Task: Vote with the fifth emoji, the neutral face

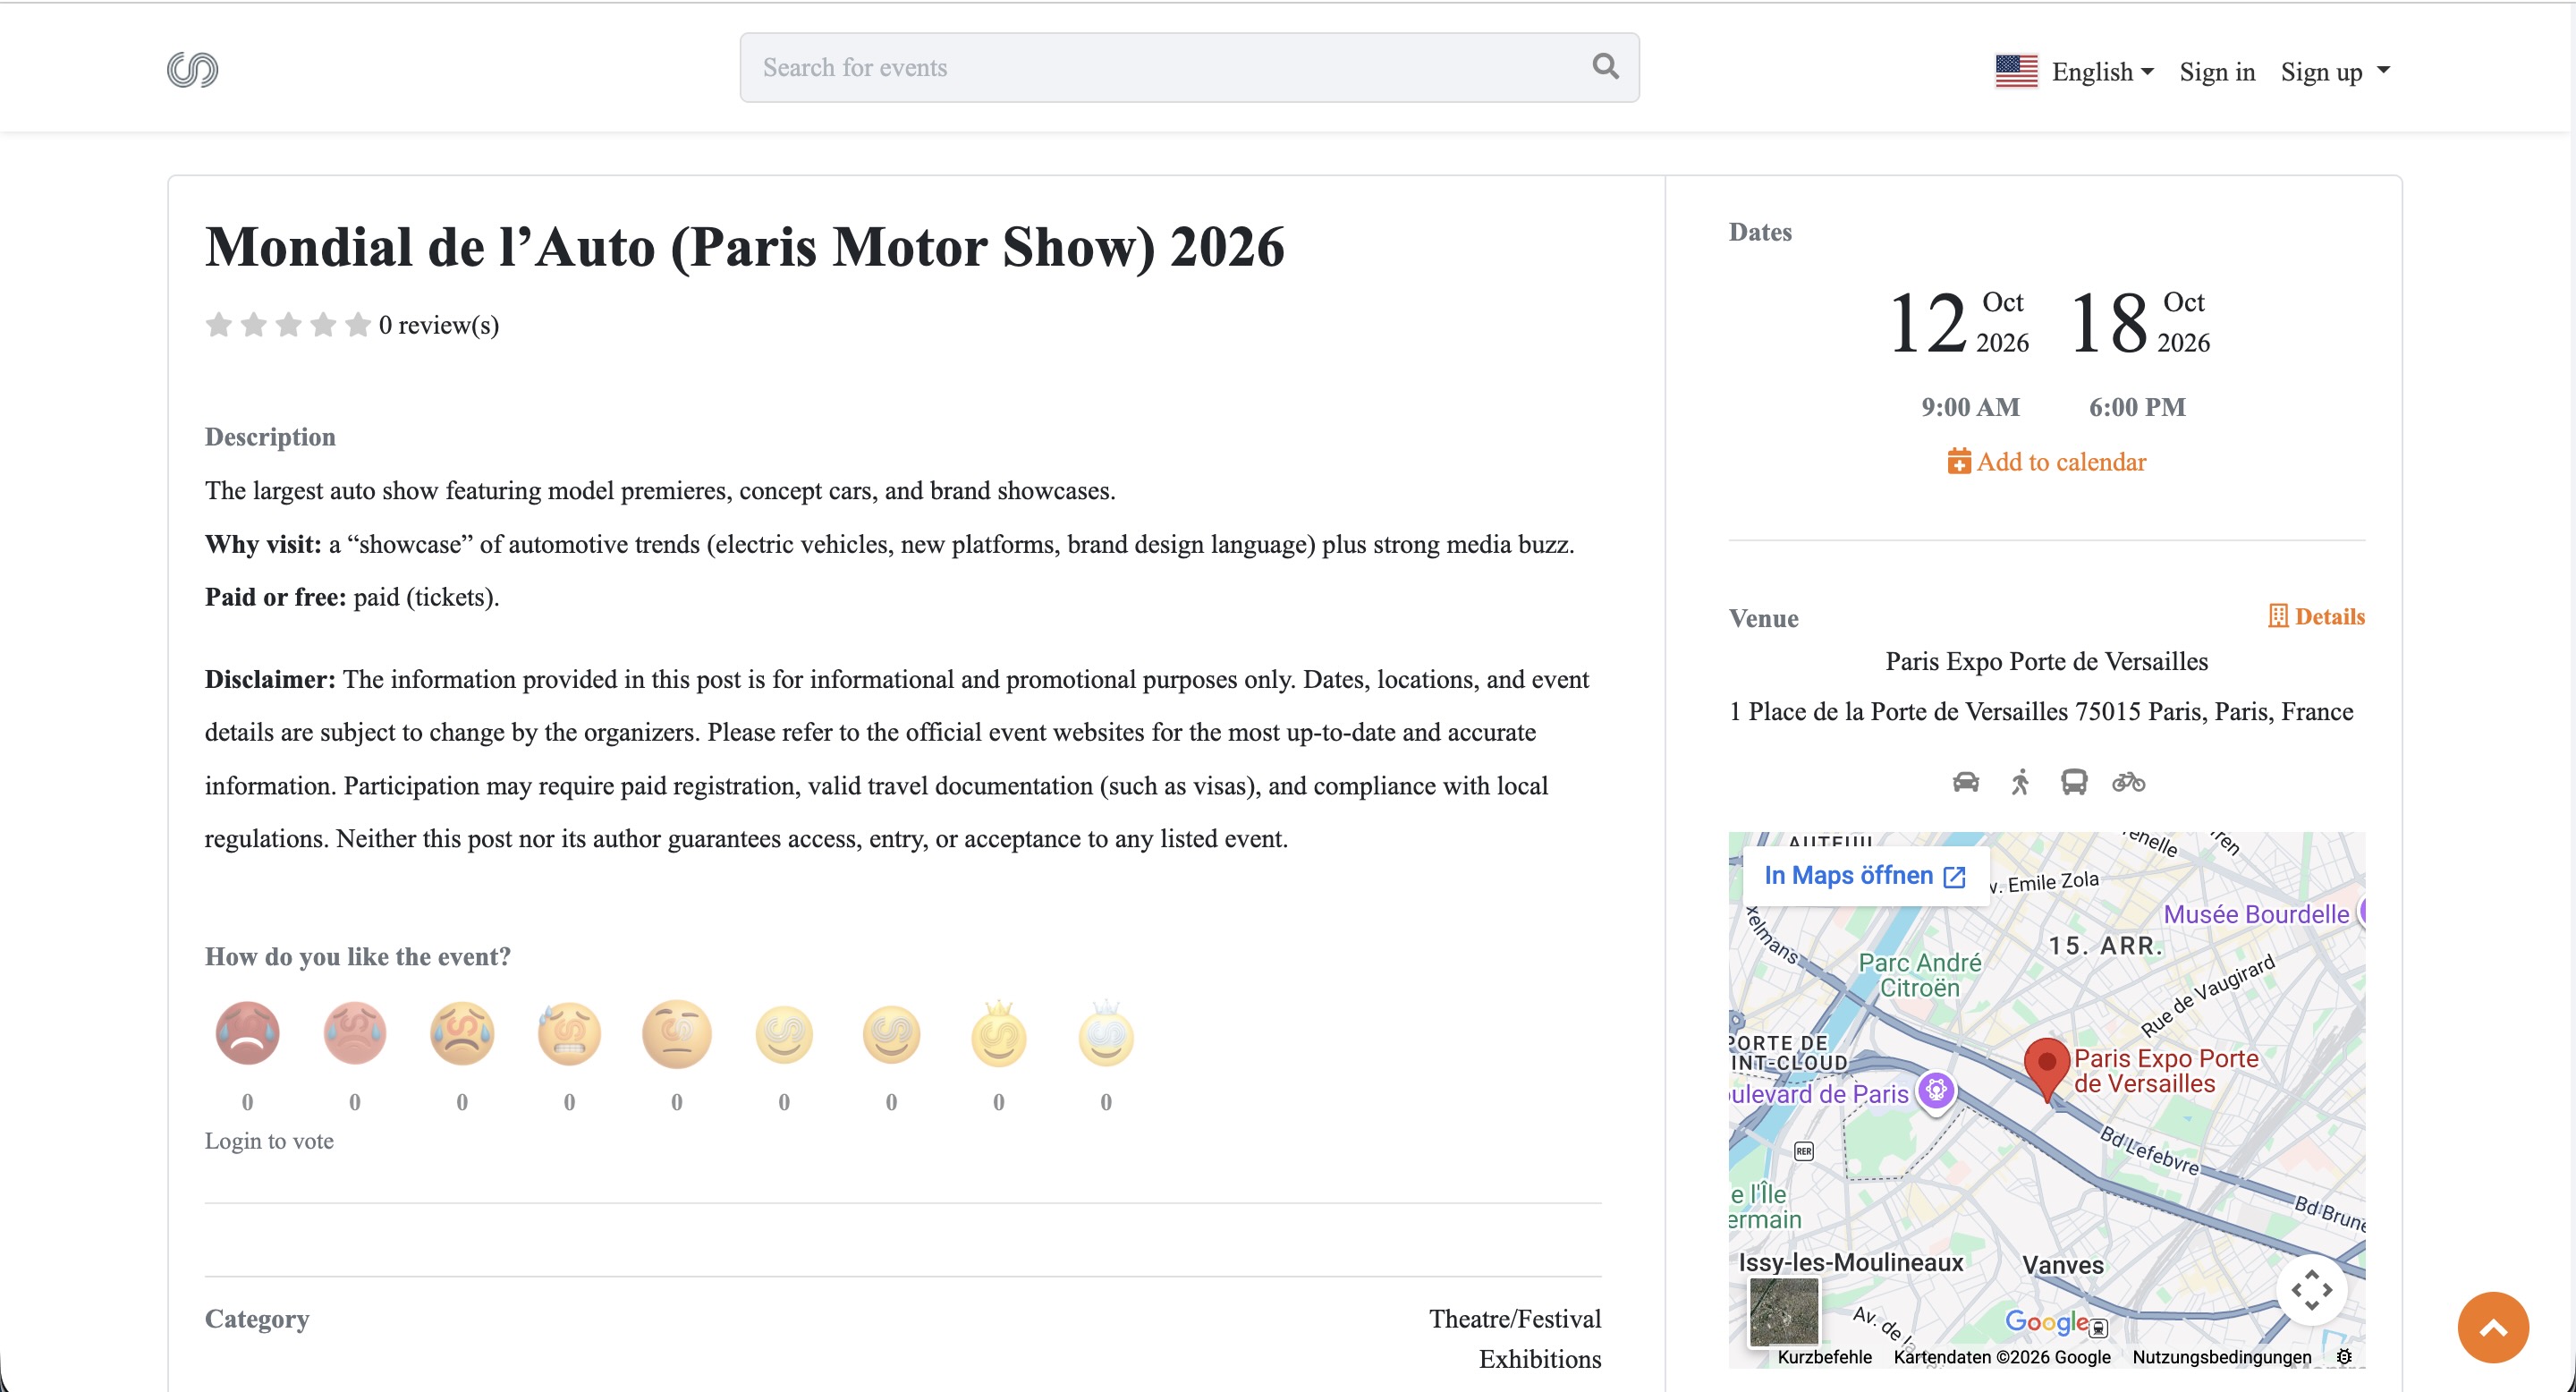Action: (677, 1033)
